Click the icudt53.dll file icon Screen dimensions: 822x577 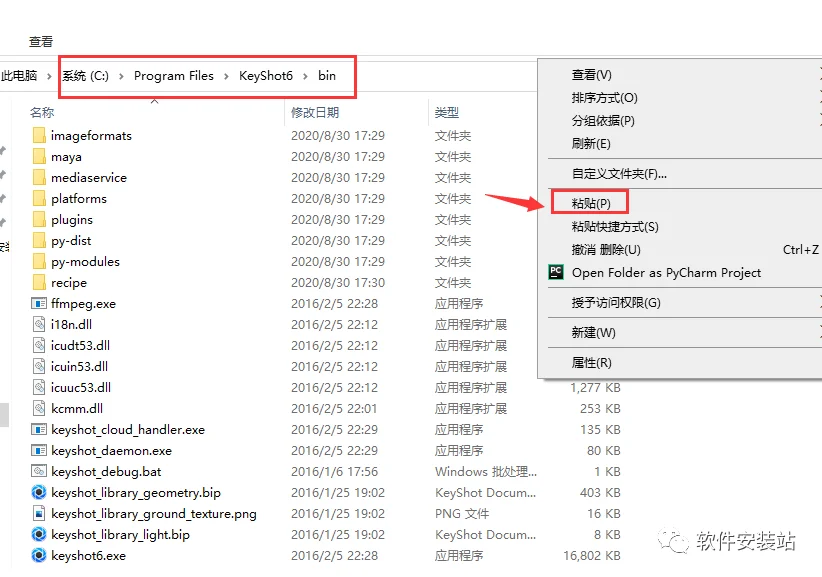39,345
